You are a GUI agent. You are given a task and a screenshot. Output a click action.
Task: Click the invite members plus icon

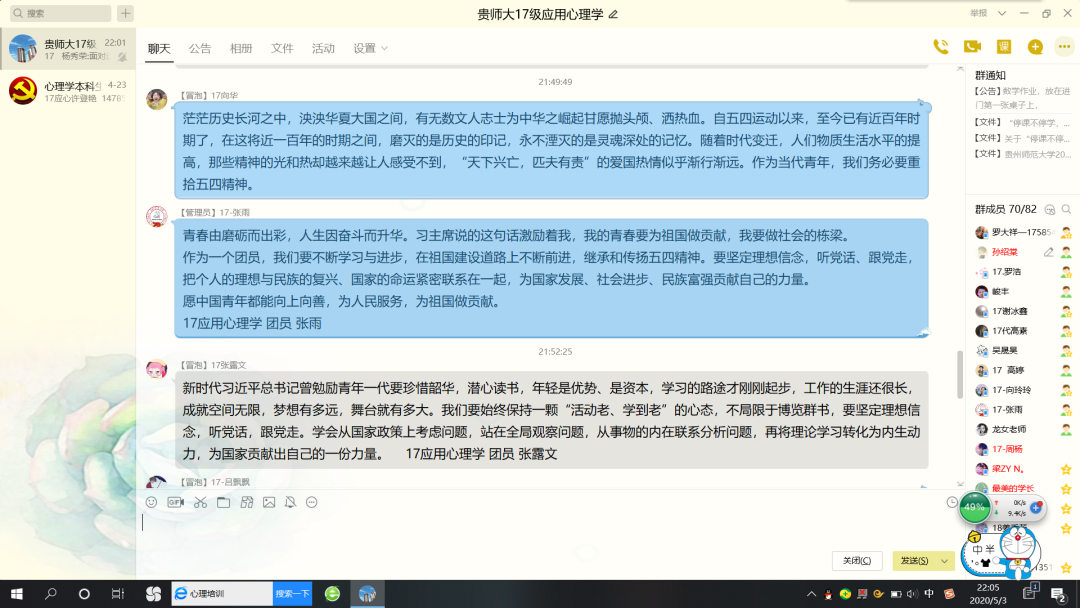pos(1035,47)
